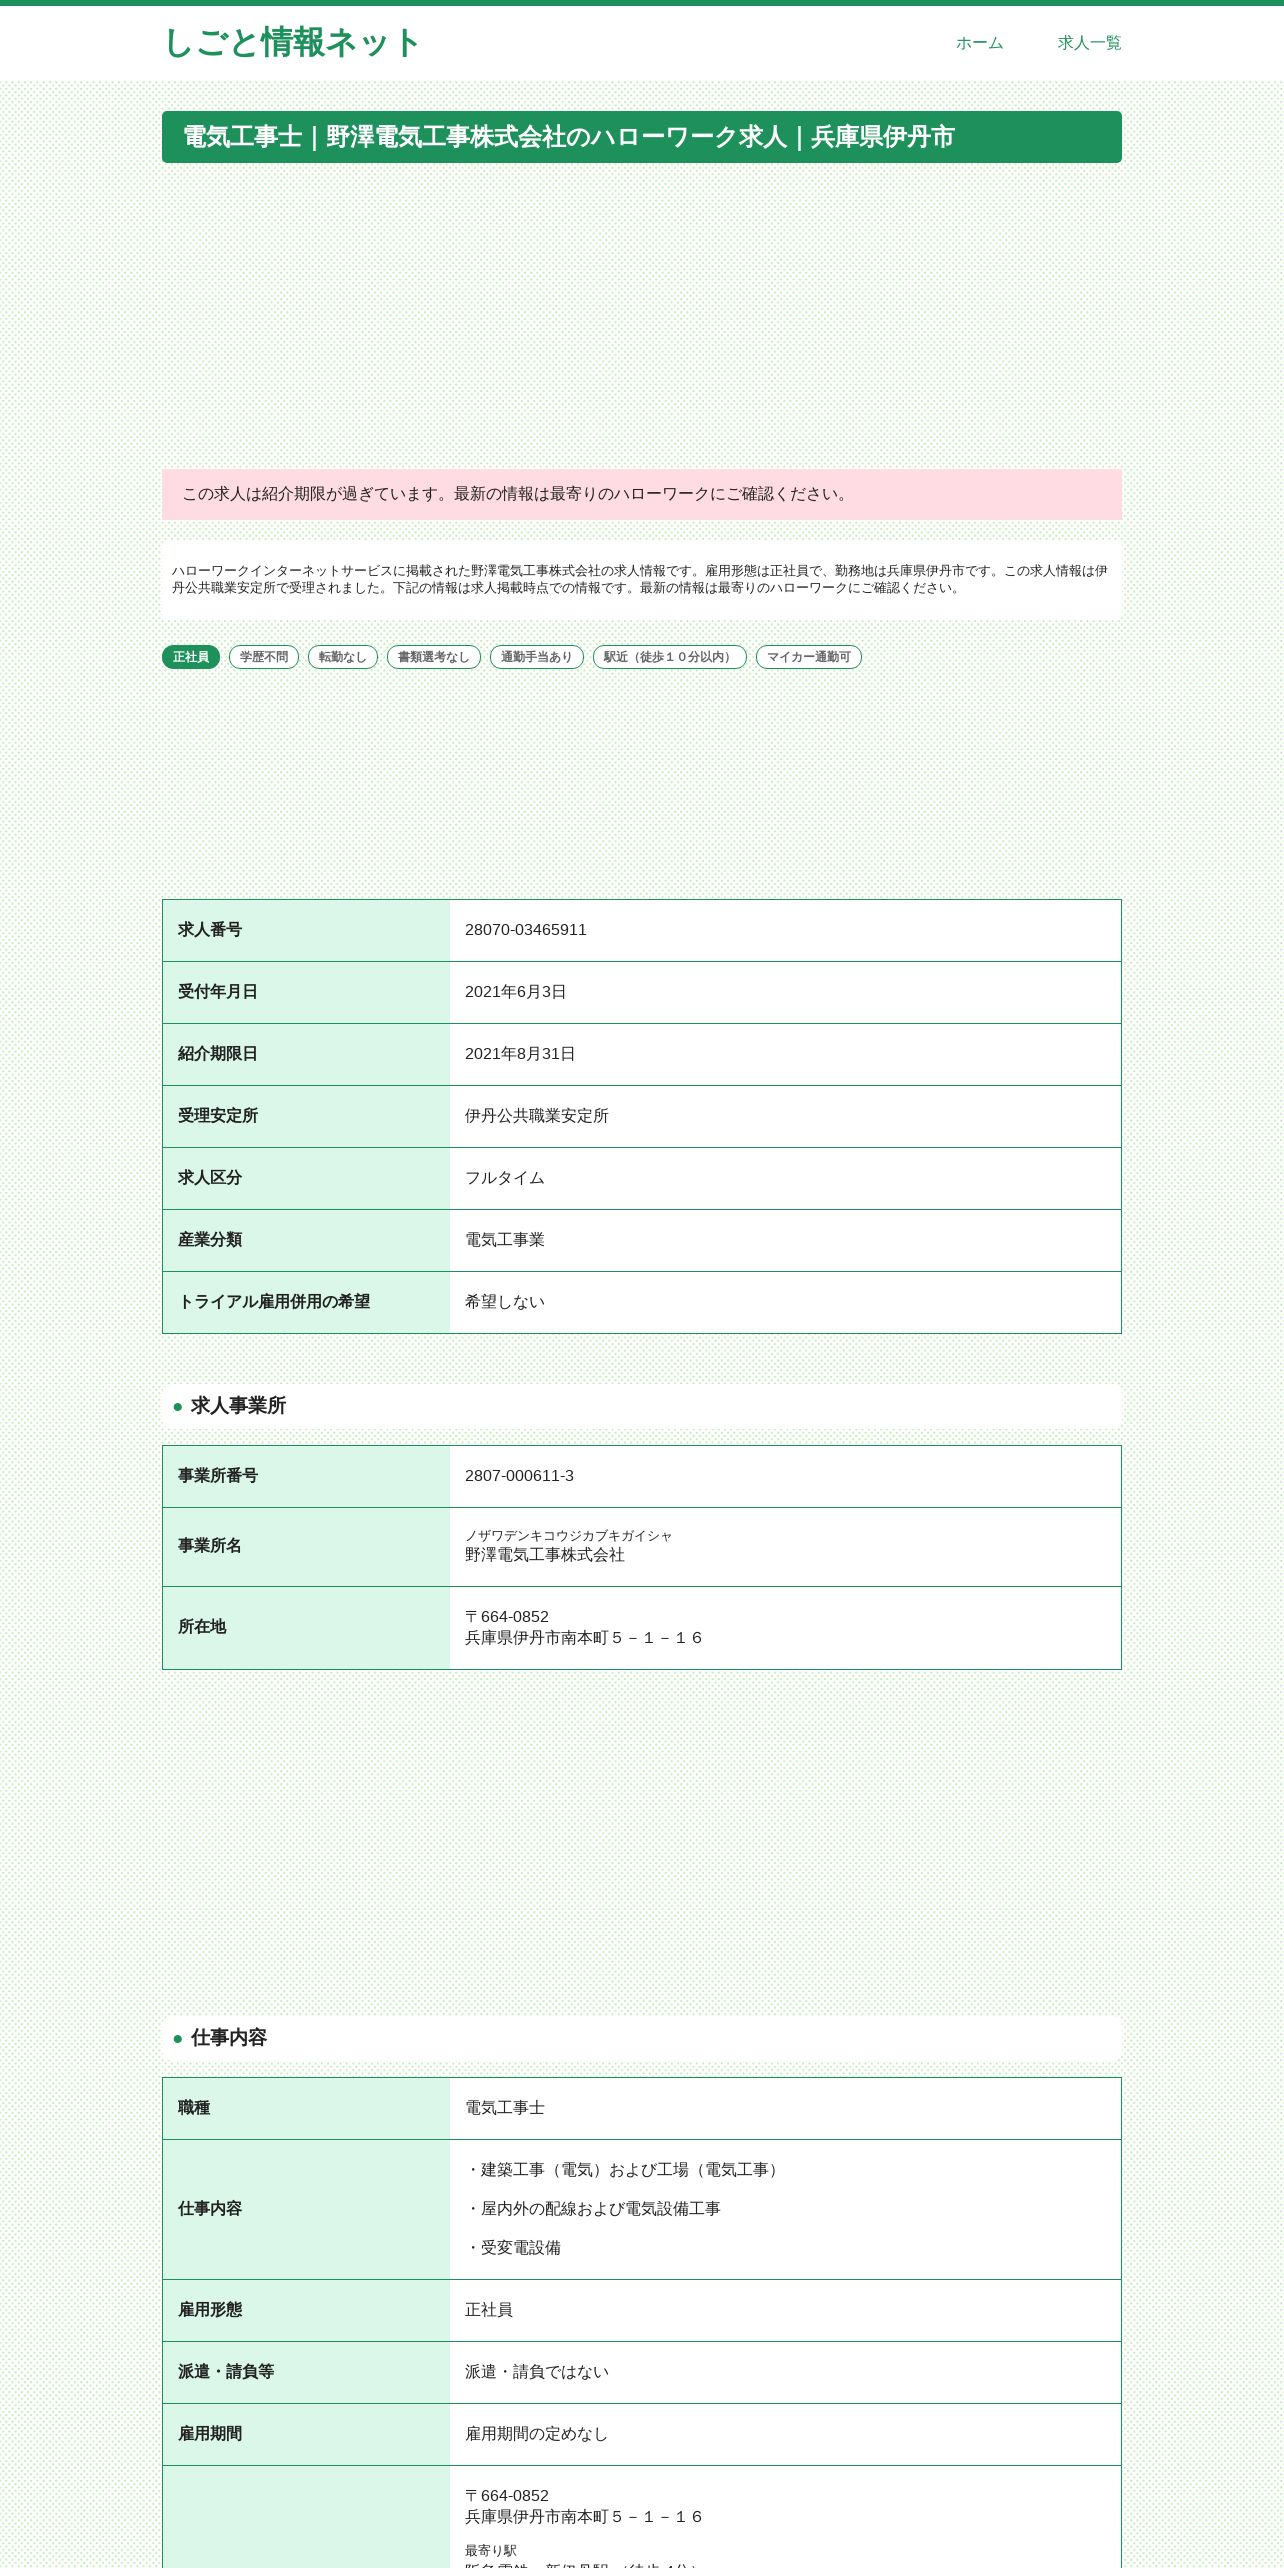Select katakana ノザワデンキコウジカブキガイシャ
The height and width of the screenshot is (2568, 1284).
569,1536
